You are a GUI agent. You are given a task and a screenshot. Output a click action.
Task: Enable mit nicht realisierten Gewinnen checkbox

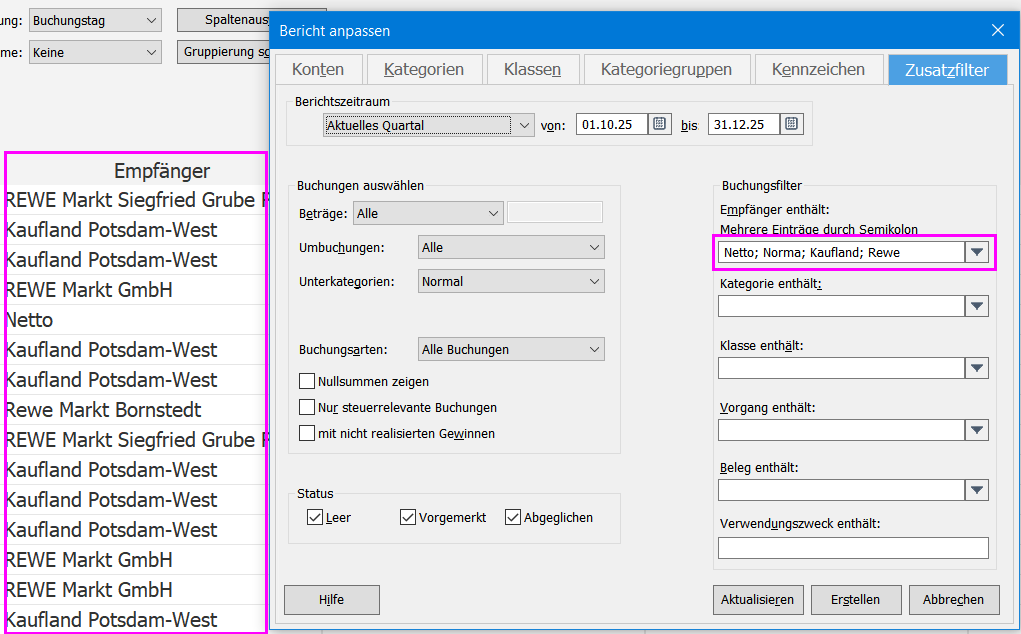307,433
